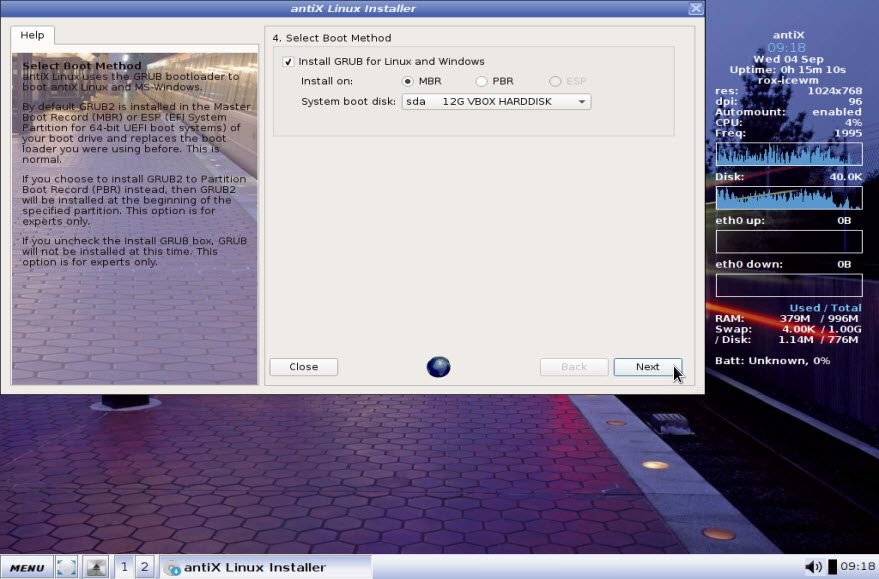Viewport: 879px width, 579px height.
Task: Click the globe icon between Close and Back
Action: coord(438,367)
